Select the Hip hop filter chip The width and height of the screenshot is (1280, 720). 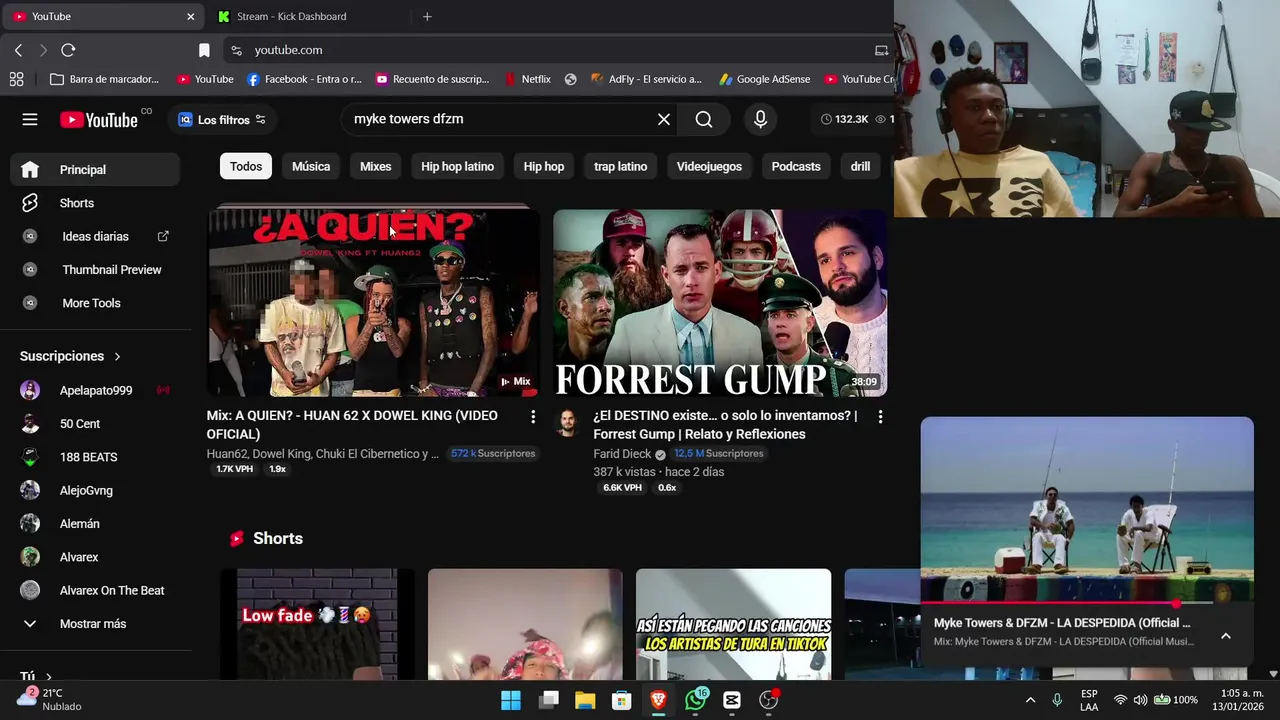(544, 166)
